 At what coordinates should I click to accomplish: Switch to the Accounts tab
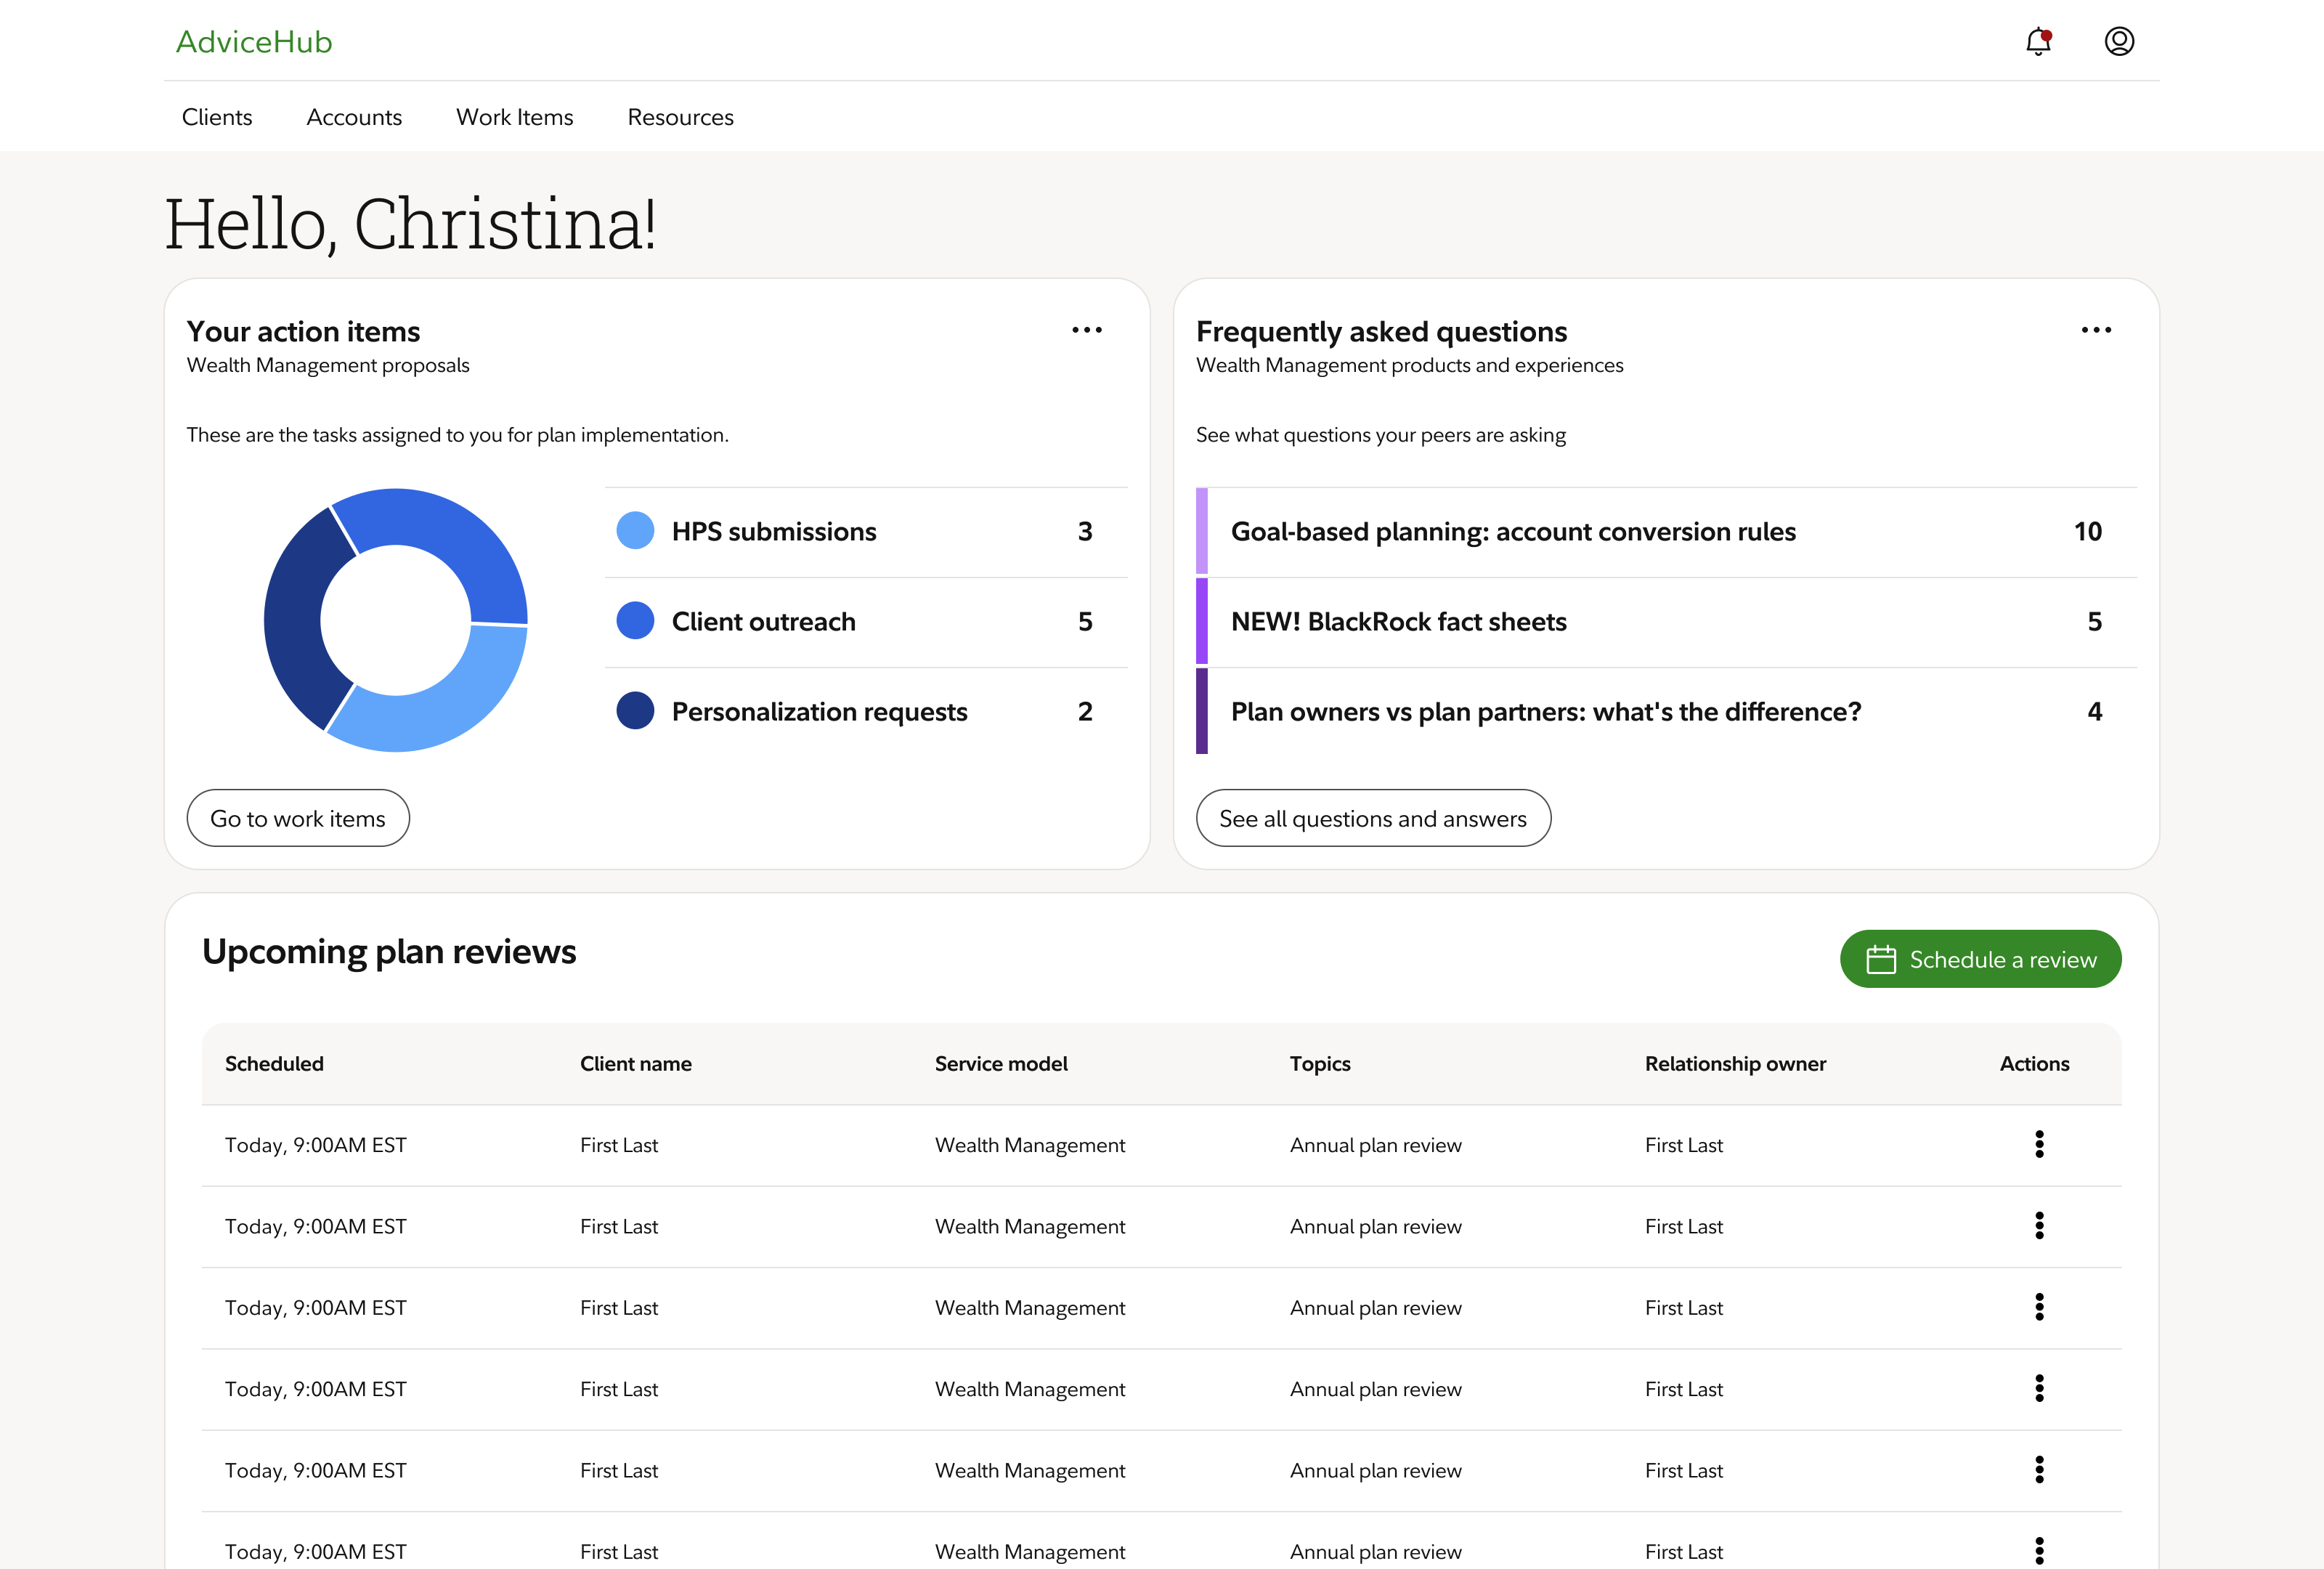click(x=354, y=117)
